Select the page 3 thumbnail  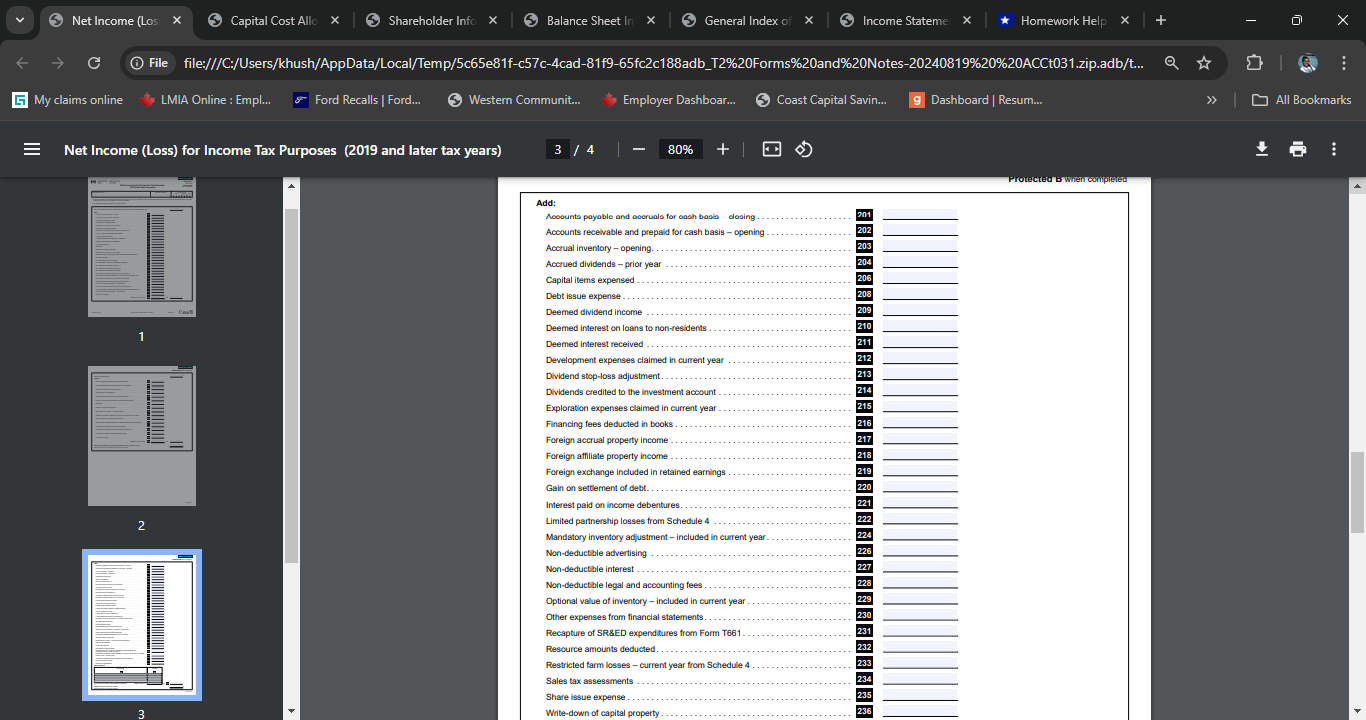click(x=142, y=625)
